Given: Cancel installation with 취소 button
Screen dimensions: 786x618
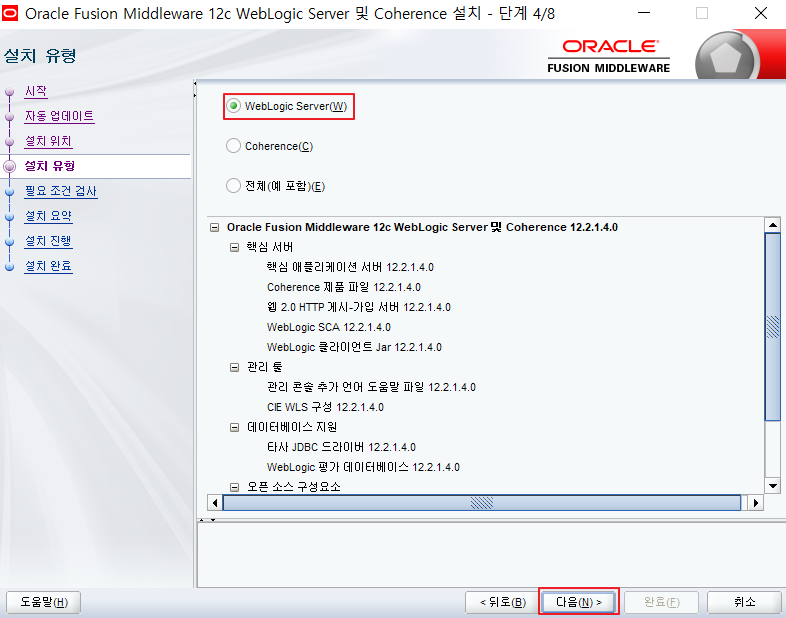Looking at the screenshot, I should click(744, 602).
